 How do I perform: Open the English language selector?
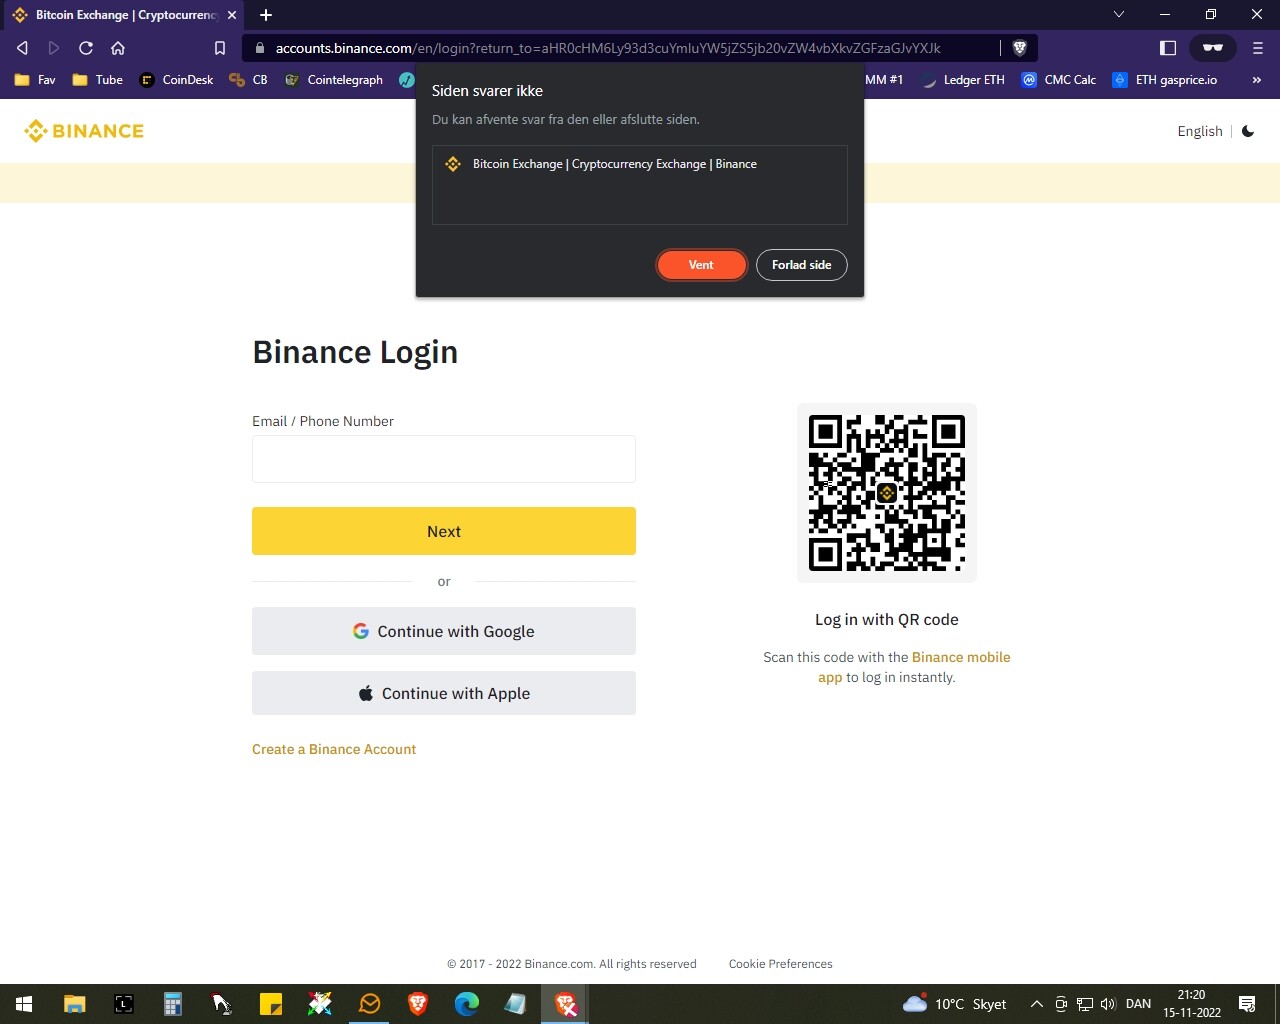1200,131
